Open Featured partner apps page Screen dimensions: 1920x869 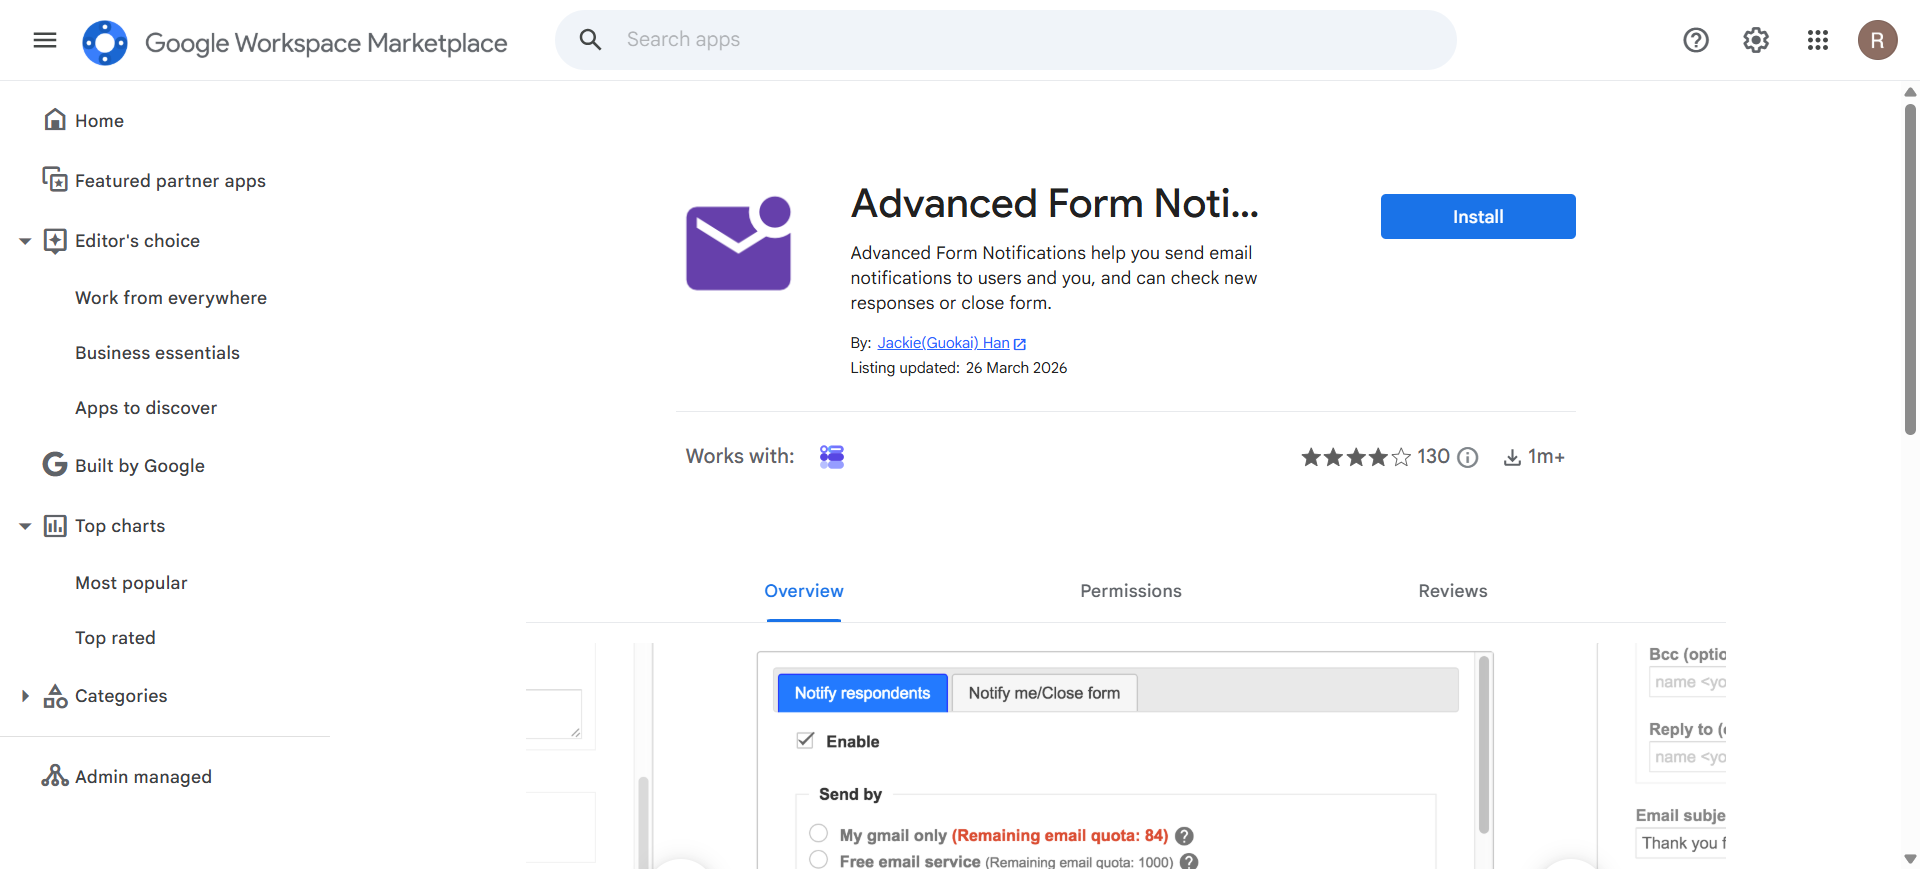170,181
